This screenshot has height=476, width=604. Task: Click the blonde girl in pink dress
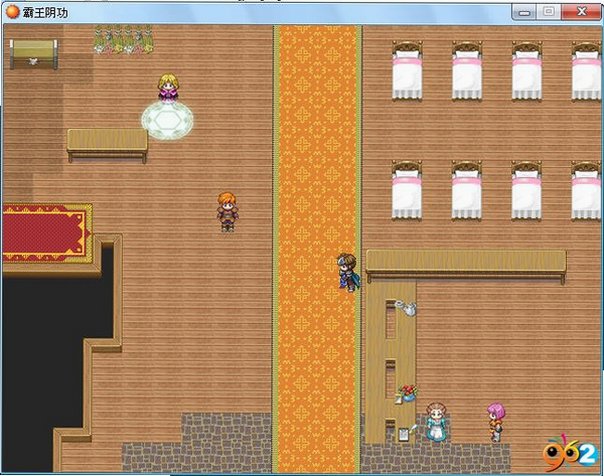(x=169, y=88)
